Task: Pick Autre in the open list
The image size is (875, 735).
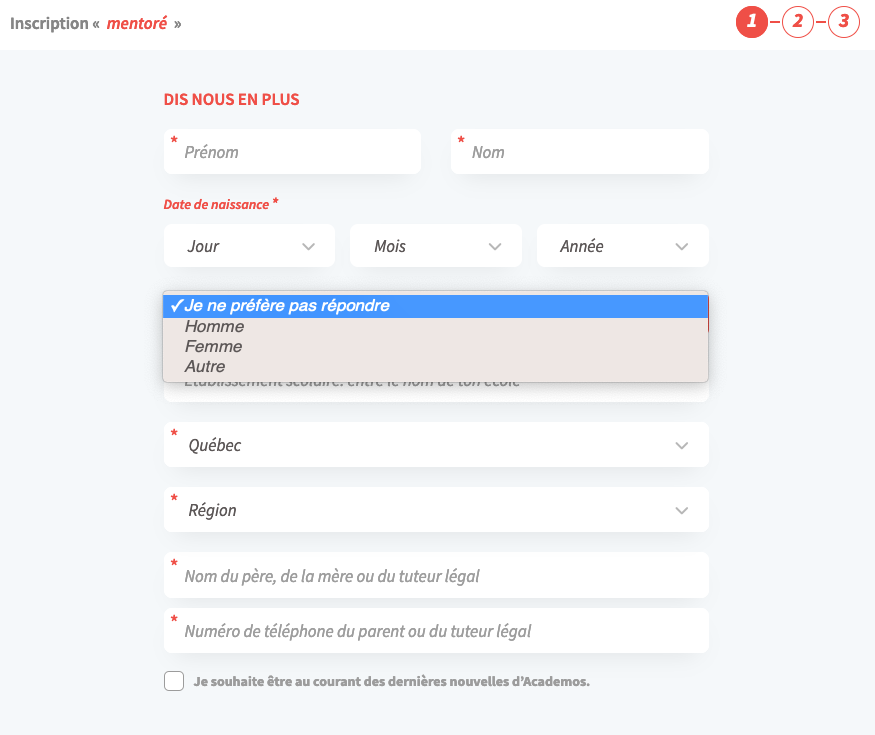Action: [x=205, y=367]
